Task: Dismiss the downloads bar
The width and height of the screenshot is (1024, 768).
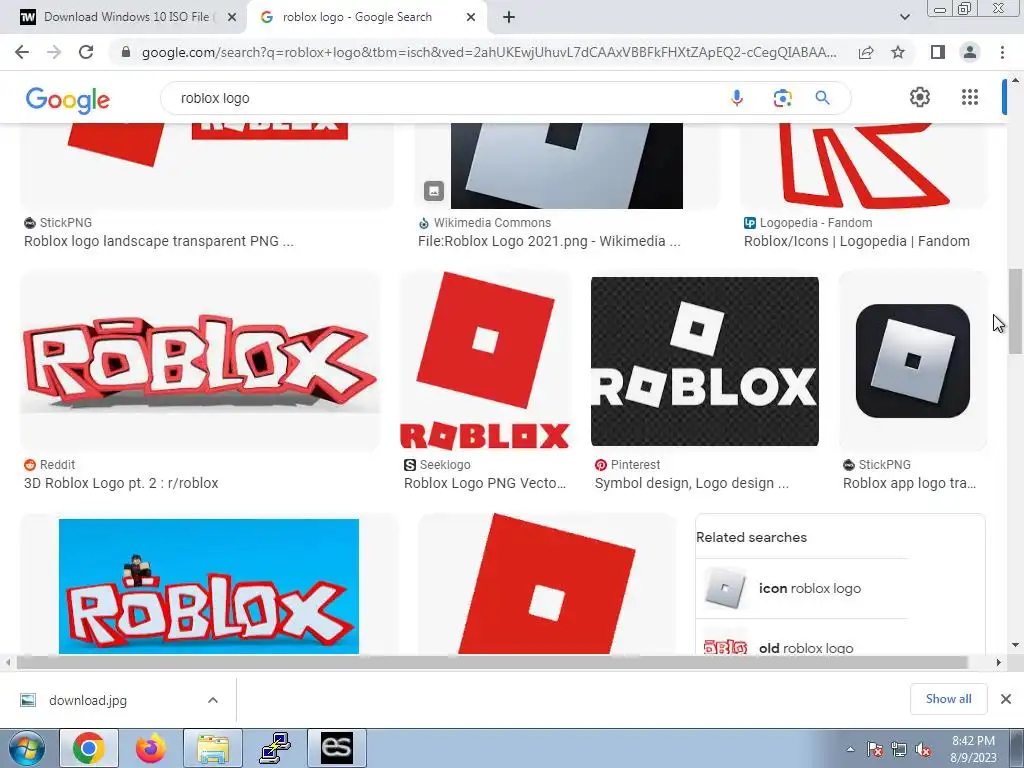Action: point(1006,699)
